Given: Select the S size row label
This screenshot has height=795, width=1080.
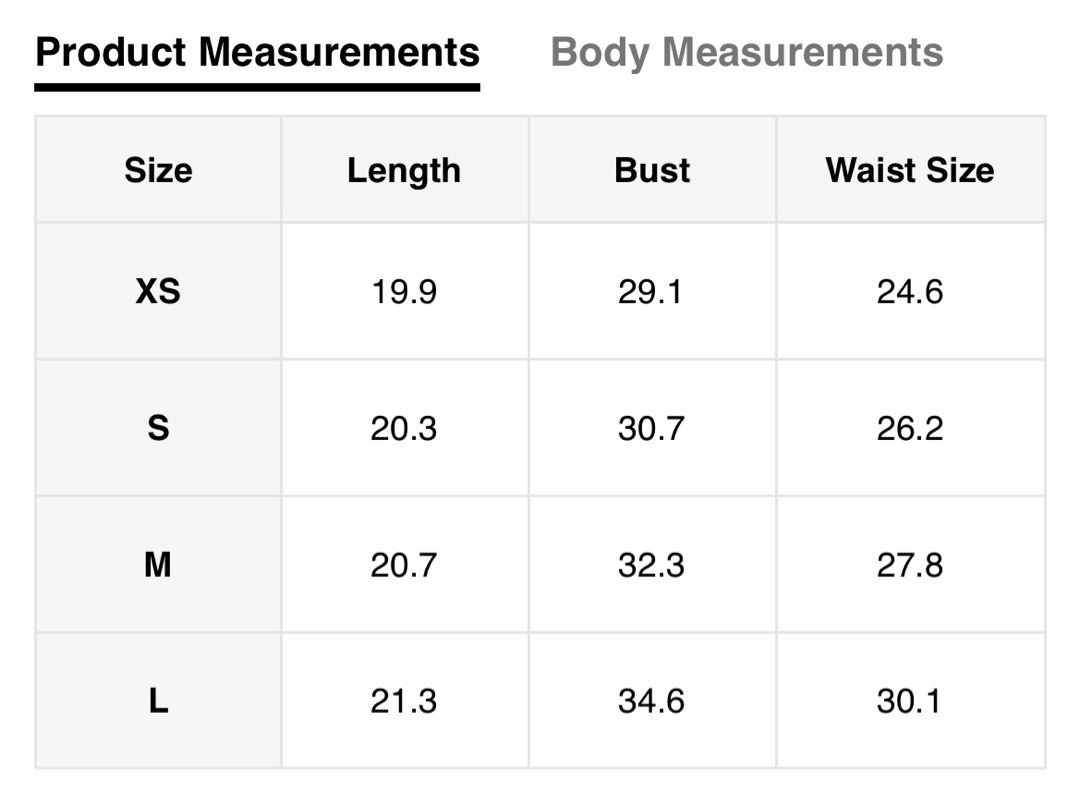Looking at the screenshot, I should point(158,428).
